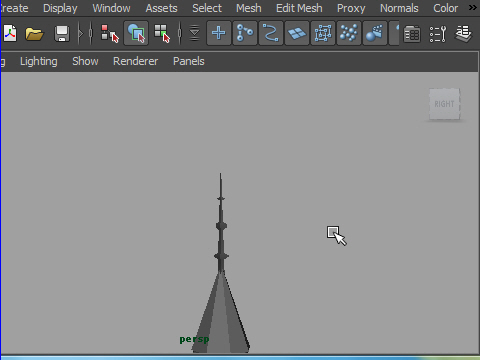This screenshot has width=480, height=360.
Task: Open a scene with the folder icon
Action: coord(34,34)
